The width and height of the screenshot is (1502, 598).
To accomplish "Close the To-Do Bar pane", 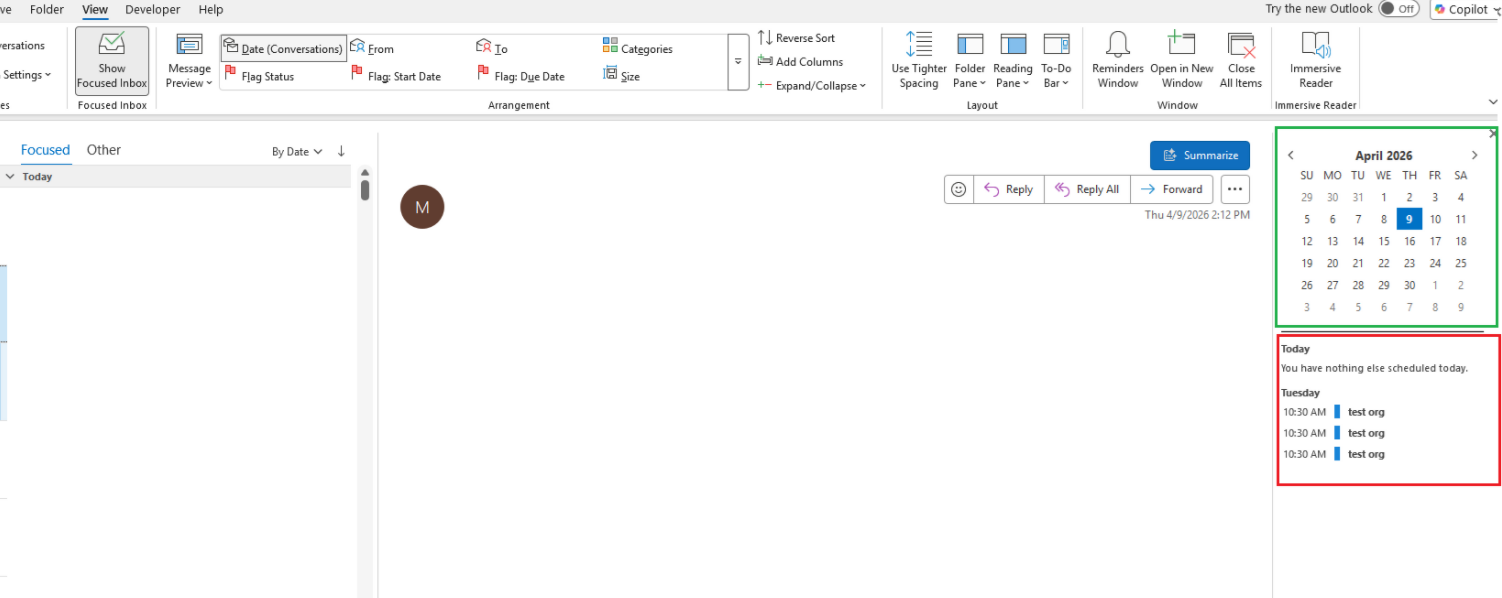I will pos(1493,133).
